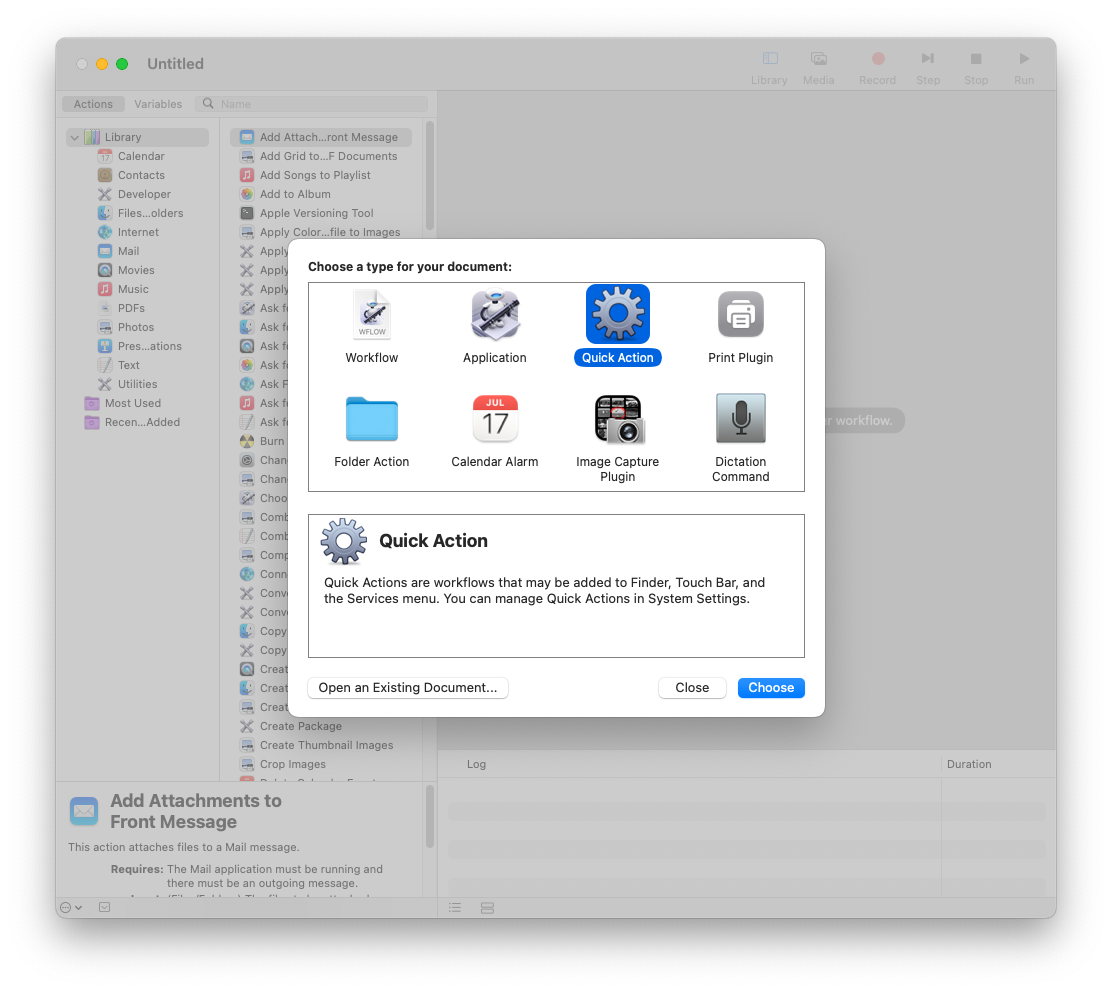1112x992 pixels.
Task: Select the Dictation Command microphone icon
Action: [x=740, y=419]
